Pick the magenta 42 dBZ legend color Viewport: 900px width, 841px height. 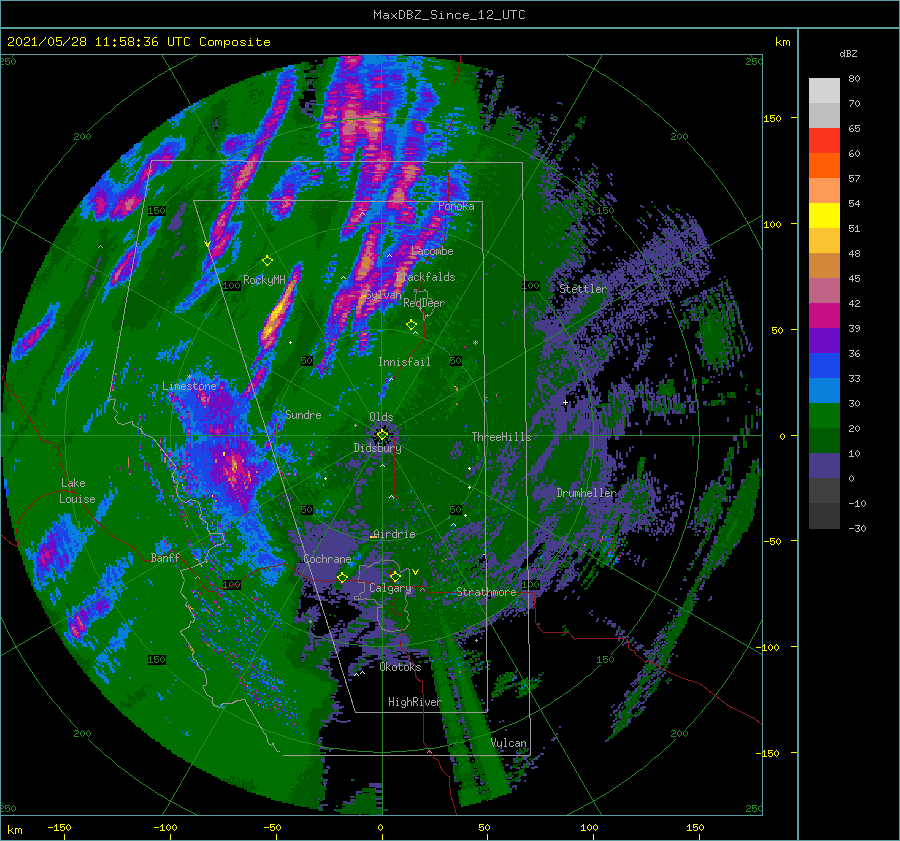click(824, 315)
